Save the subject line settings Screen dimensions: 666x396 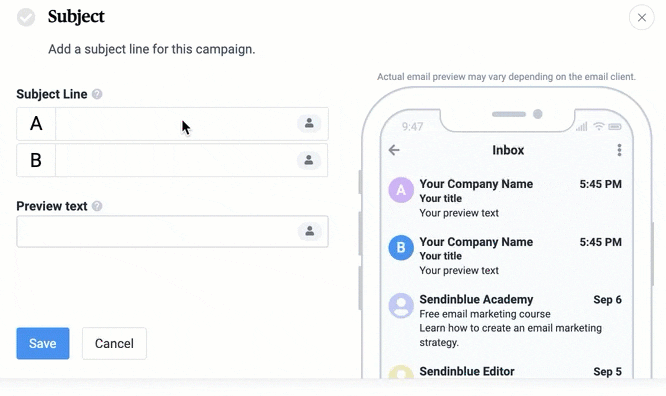coord(43,343)
